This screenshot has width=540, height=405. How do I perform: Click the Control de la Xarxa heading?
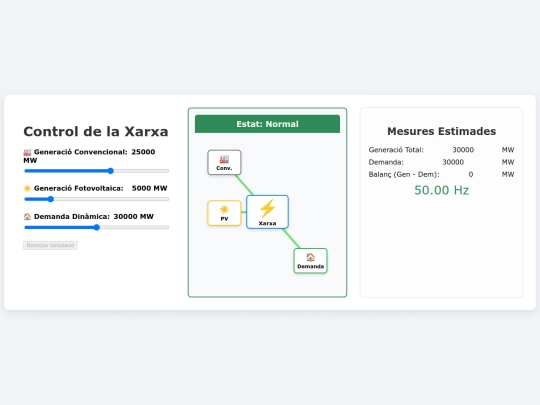[96, 132]
